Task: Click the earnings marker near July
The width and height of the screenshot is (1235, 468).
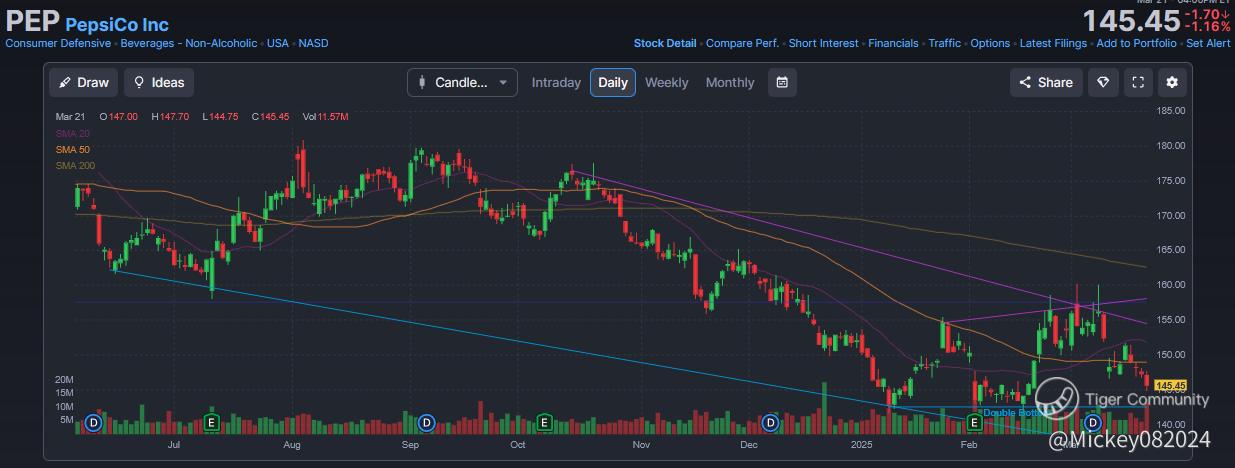Action: (x=211, y=422)
